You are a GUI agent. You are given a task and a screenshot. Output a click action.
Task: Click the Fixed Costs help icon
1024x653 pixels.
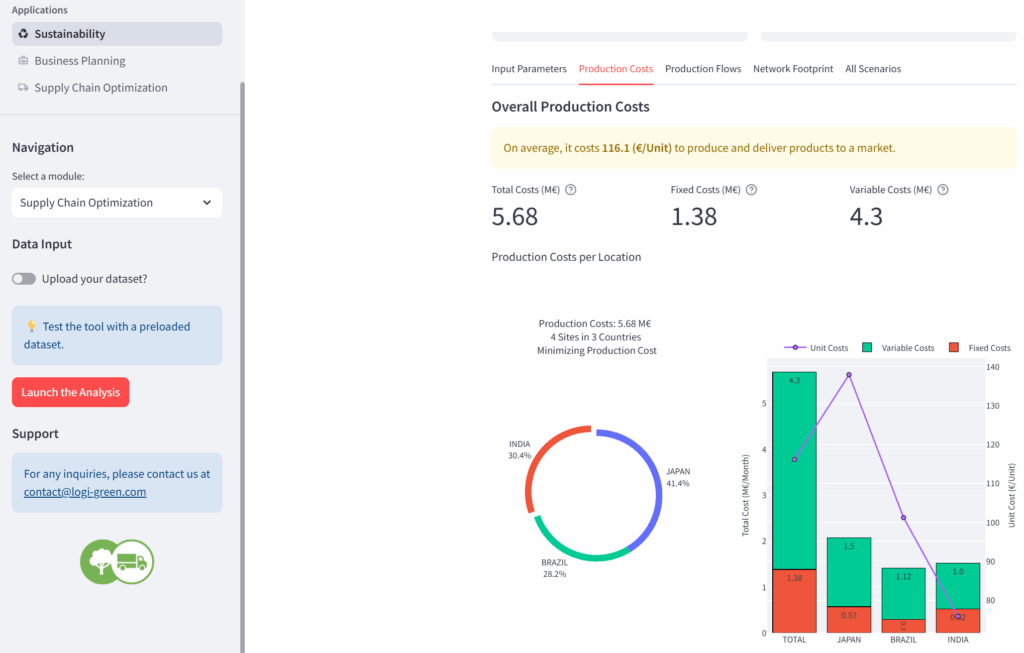click(752, 190)
